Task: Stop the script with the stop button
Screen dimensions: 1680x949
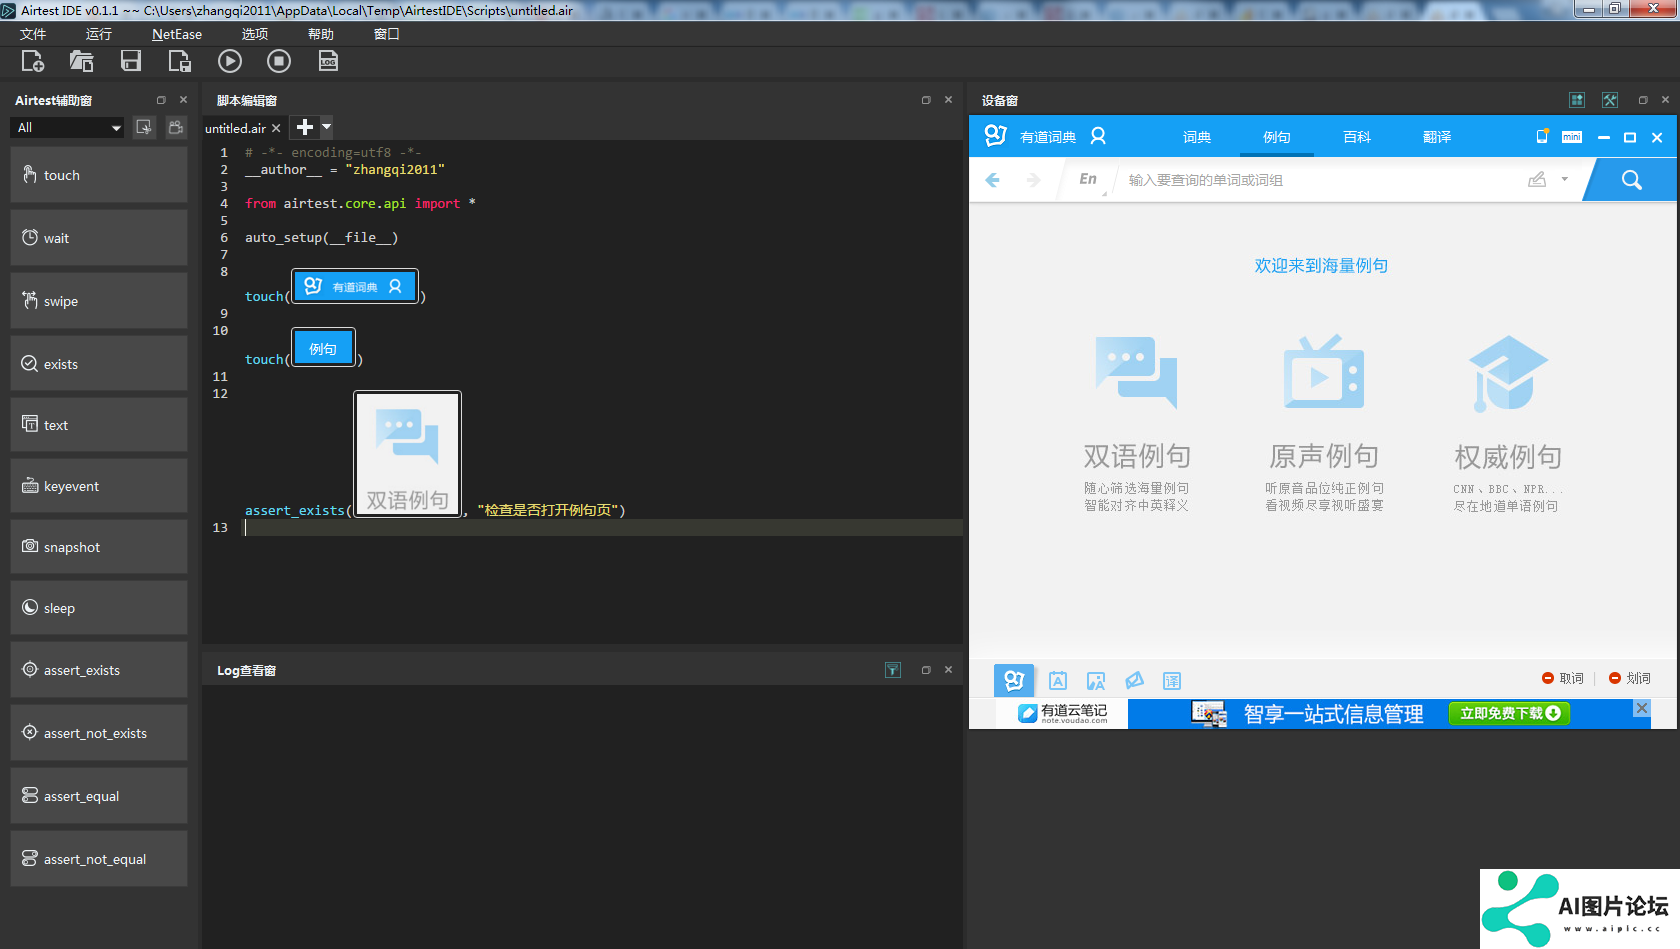Action: point(279,61)
